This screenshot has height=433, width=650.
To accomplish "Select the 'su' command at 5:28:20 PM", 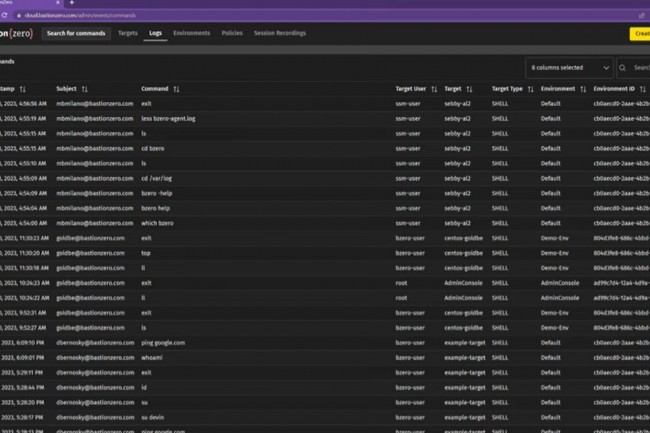I will point(144,402).
